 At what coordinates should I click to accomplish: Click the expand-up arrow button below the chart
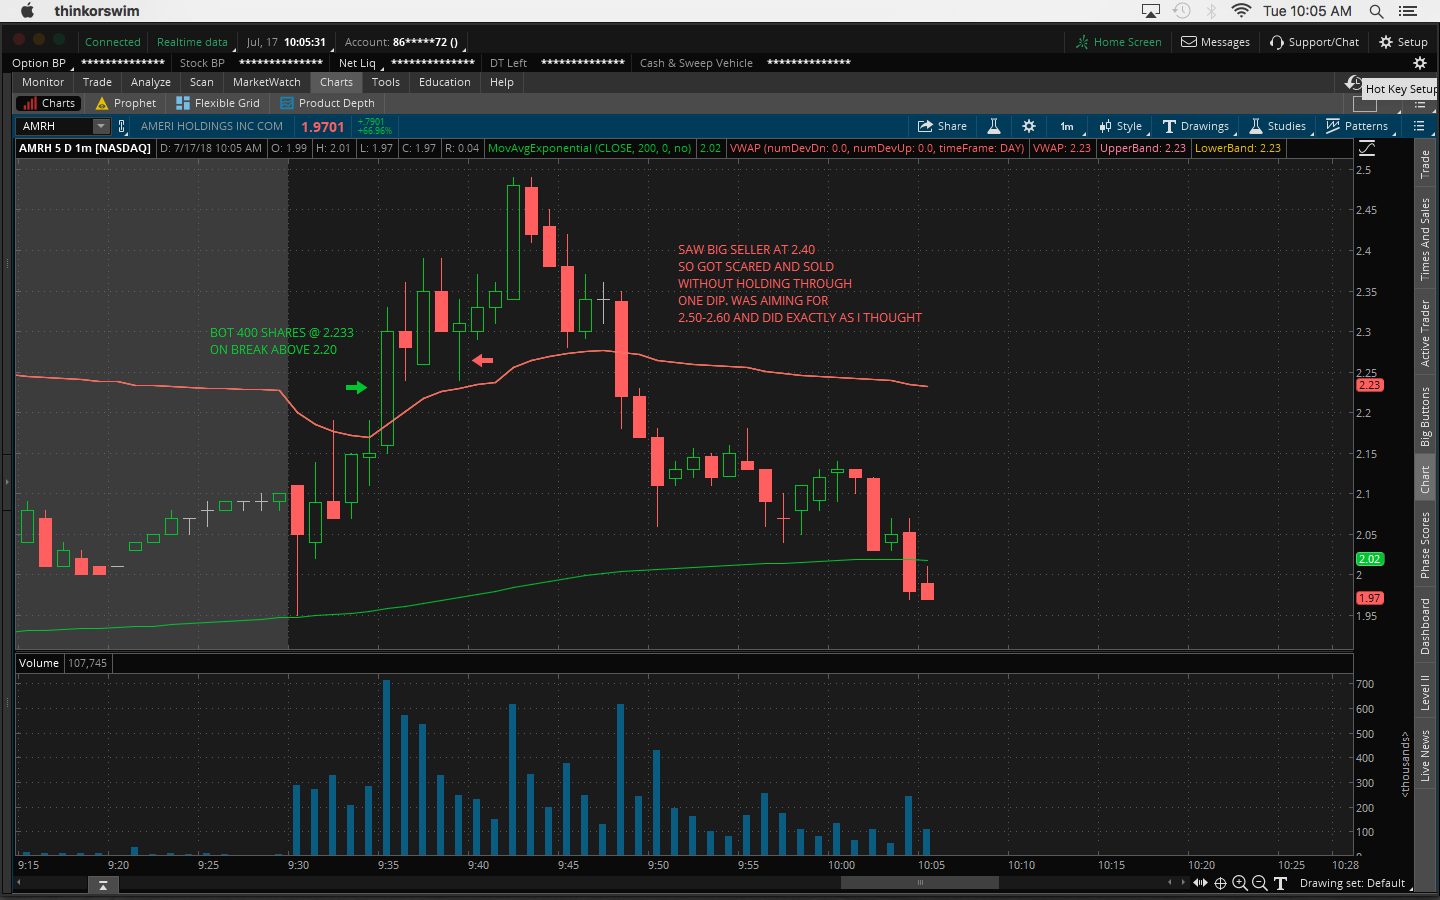tap(103, 886)
